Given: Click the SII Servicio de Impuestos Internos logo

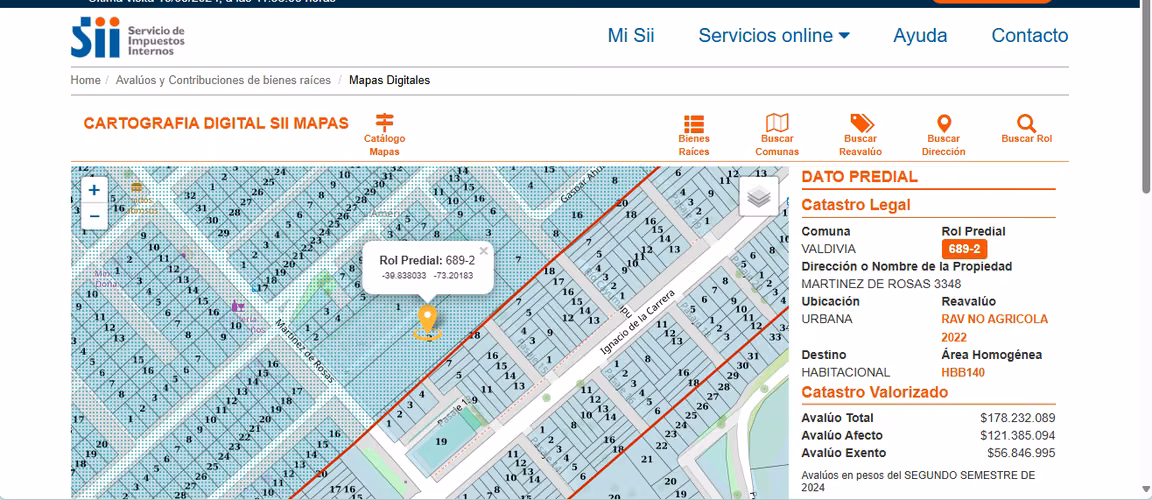Looking at the screenshot, I should [x=128, y=38].
